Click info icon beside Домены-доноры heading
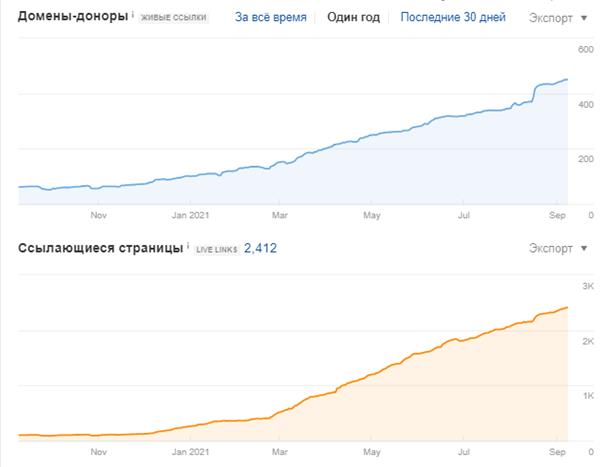 133,14
